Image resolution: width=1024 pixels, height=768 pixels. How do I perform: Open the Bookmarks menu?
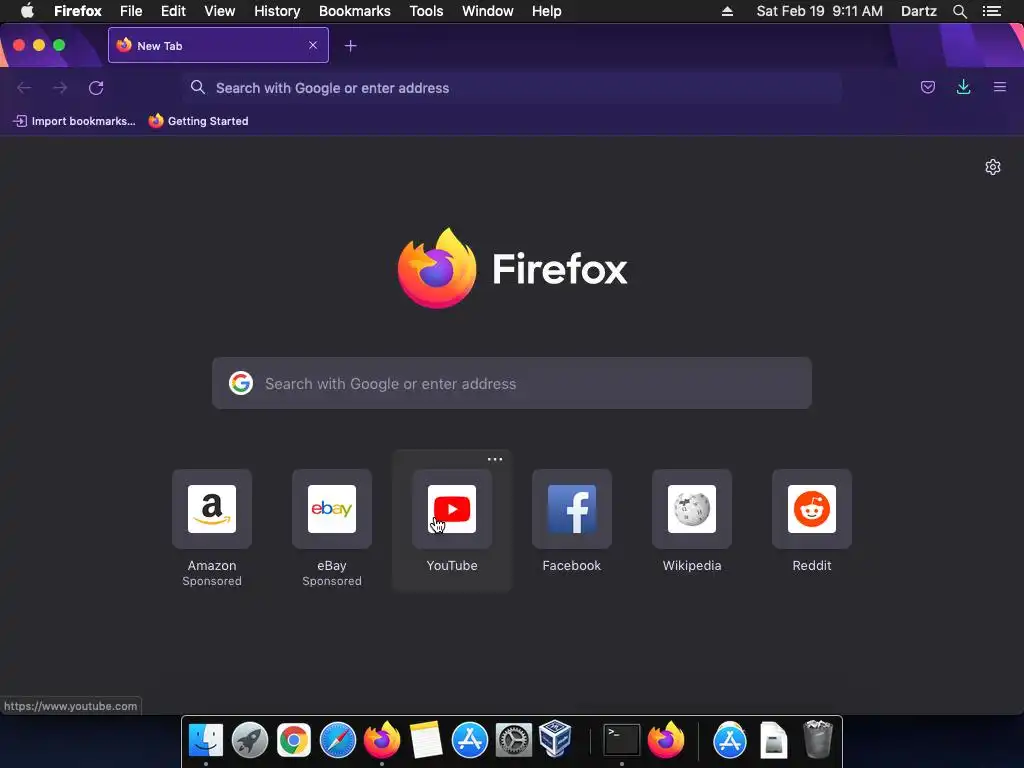355,11
